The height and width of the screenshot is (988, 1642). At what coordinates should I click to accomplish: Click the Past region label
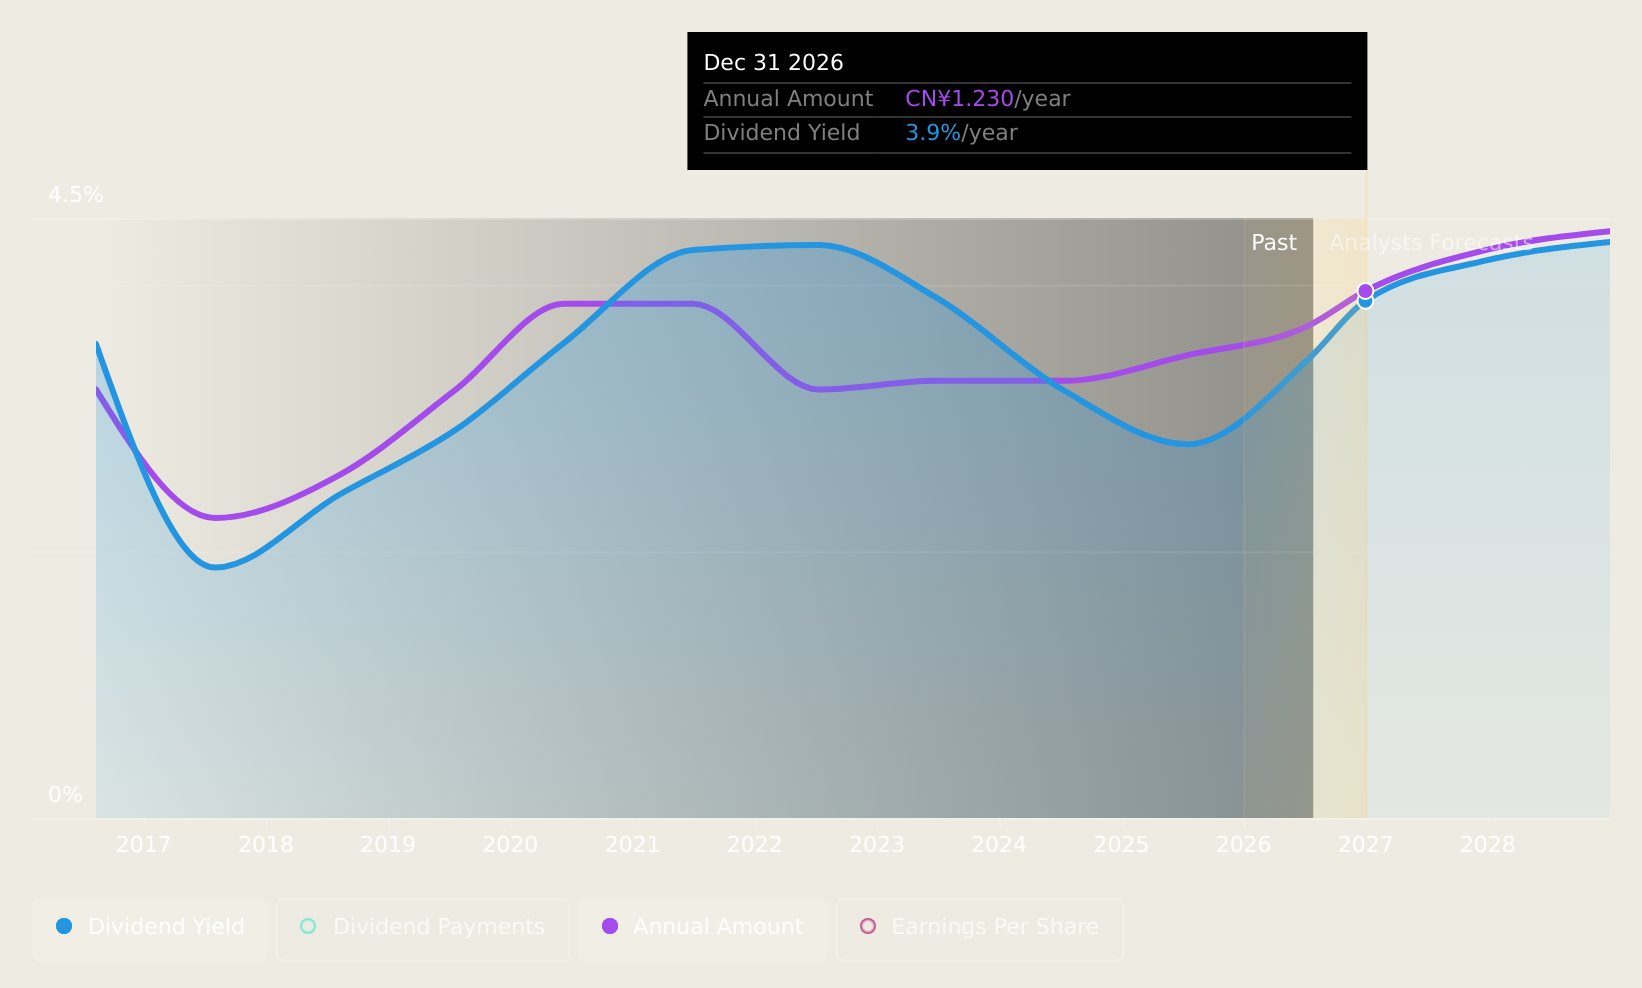click(1274, 243)
